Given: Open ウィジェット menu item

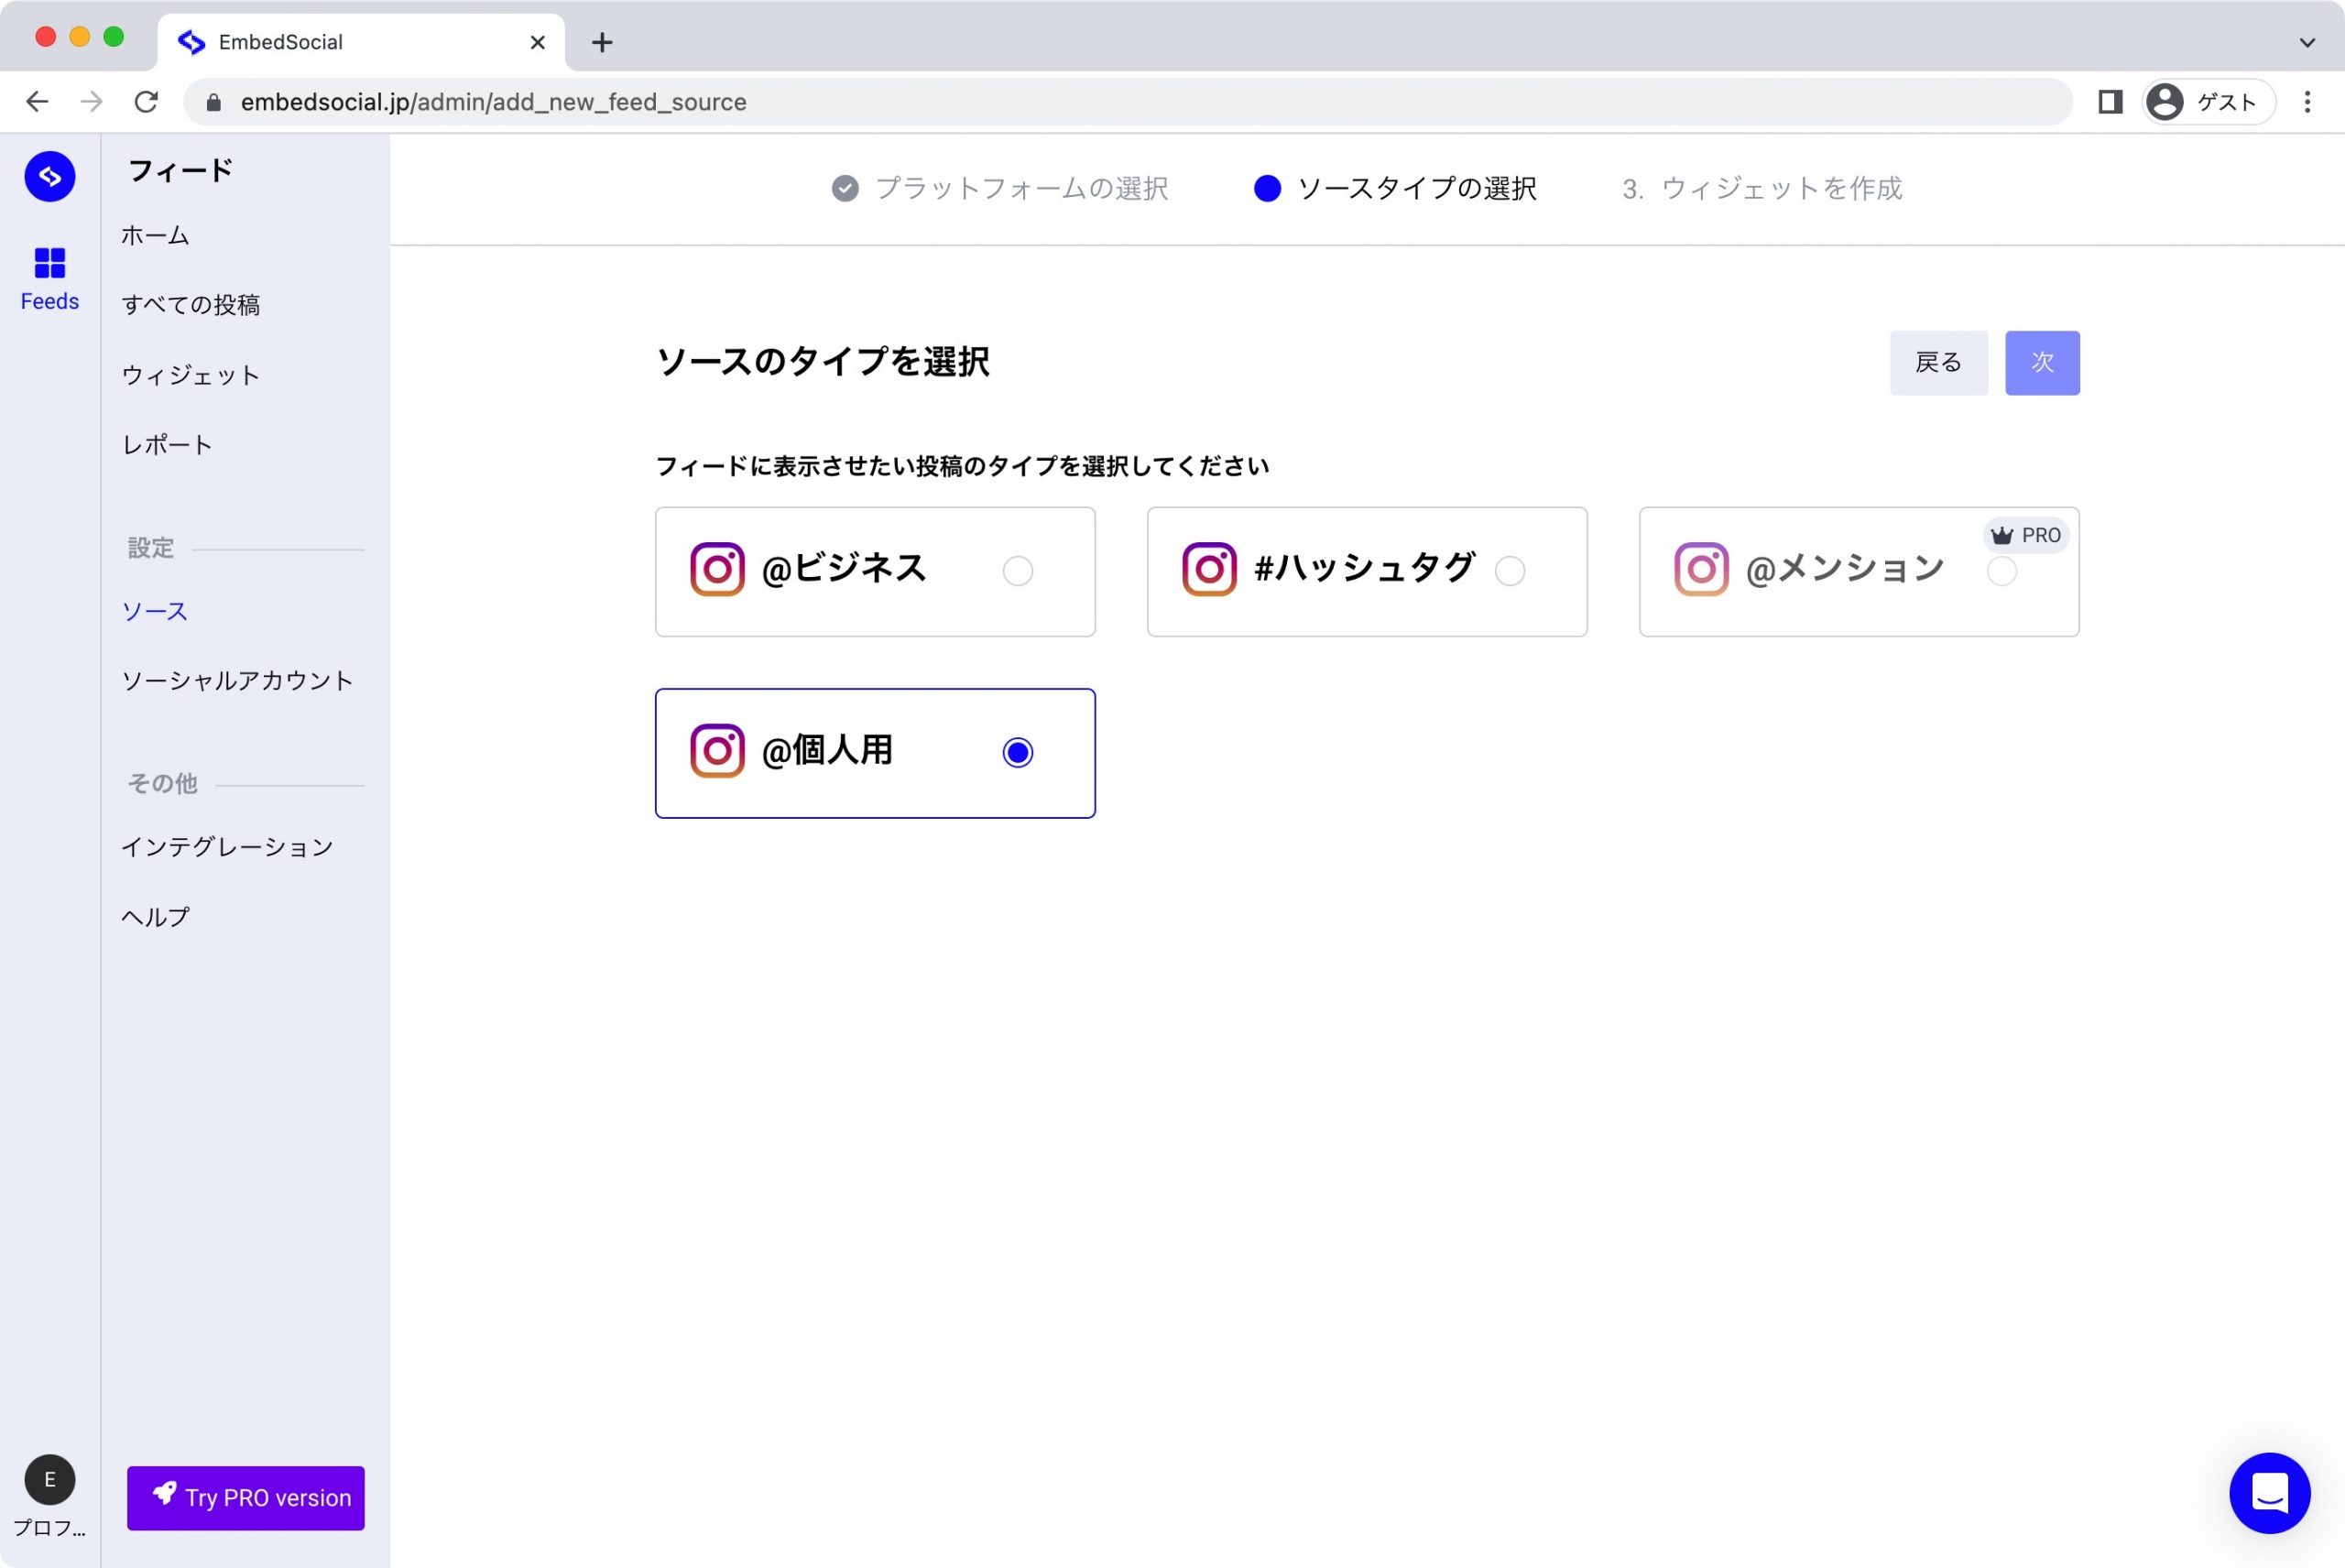Looking at the screenshot, I should click(191, 375).
